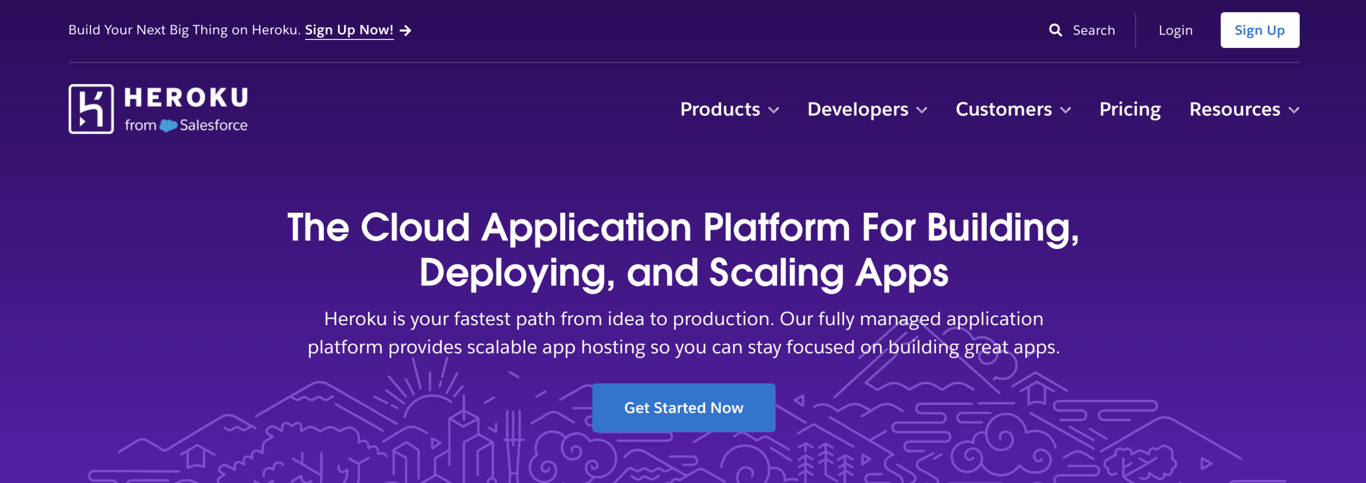The height and width of the screenshot is (483, 1366).
Task: Follow the Sign Up Now! banner link
Action: [349, 30]
